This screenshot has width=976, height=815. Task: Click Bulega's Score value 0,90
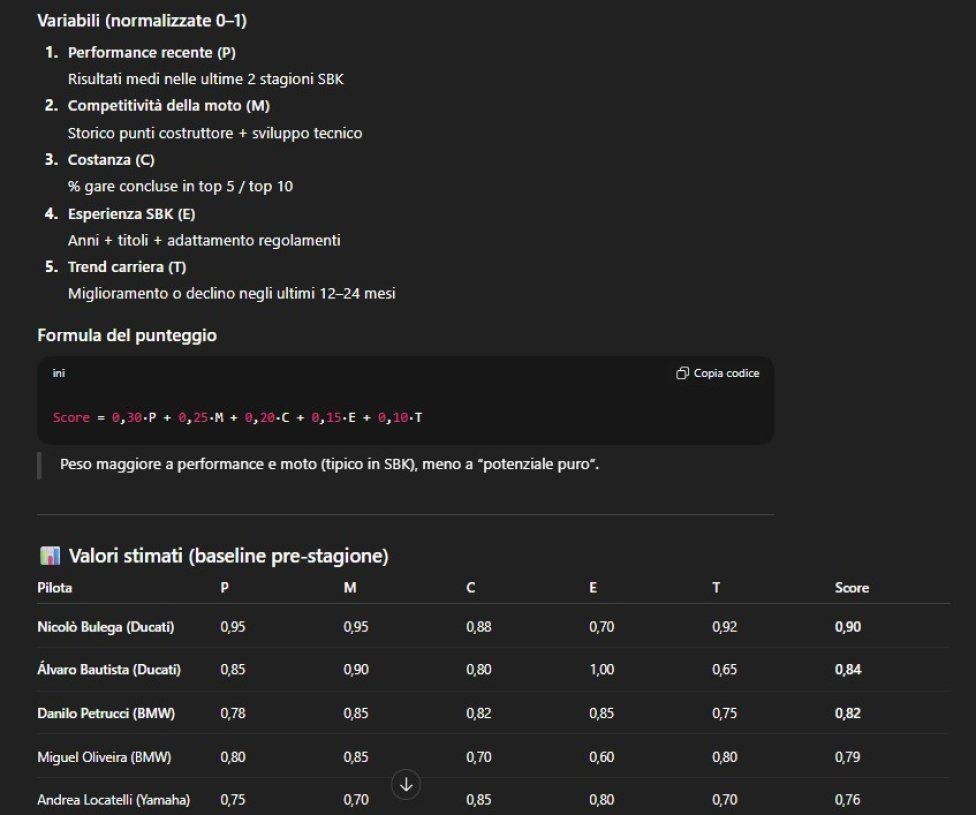point(848,627)
